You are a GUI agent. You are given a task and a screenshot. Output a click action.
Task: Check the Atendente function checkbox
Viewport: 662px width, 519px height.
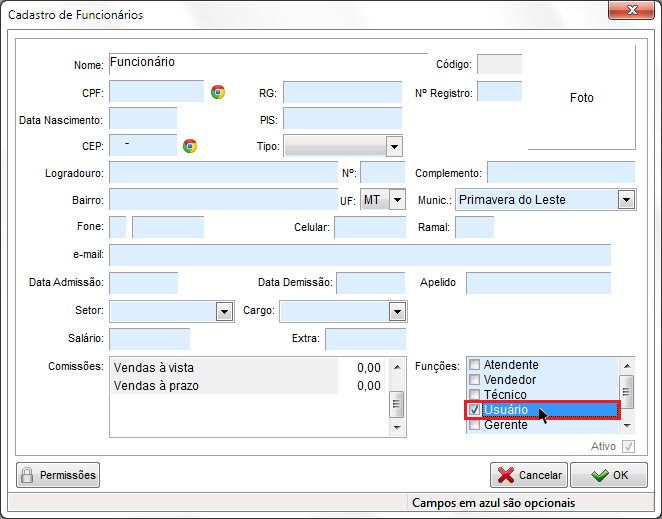coord(475,365)
